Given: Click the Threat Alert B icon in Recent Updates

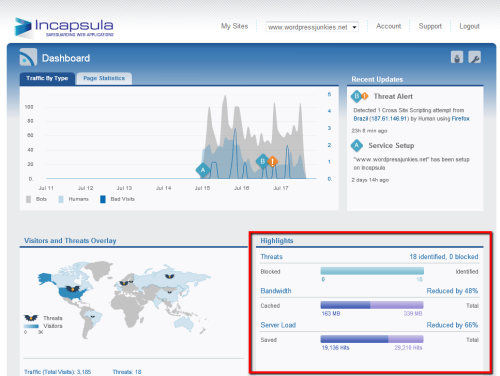Looking at the screenshot, I should (x=357, y=96).
